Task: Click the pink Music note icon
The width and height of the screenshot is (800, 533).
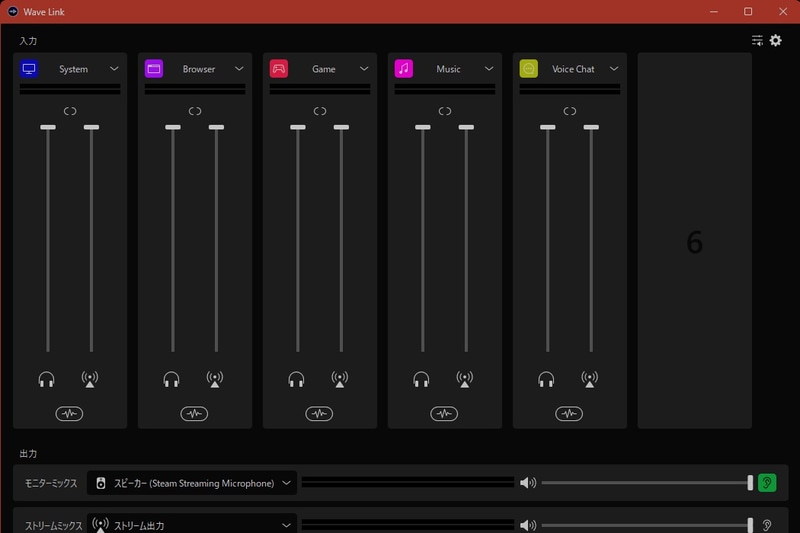Action: pyautogui.click(x=404, y=68)
